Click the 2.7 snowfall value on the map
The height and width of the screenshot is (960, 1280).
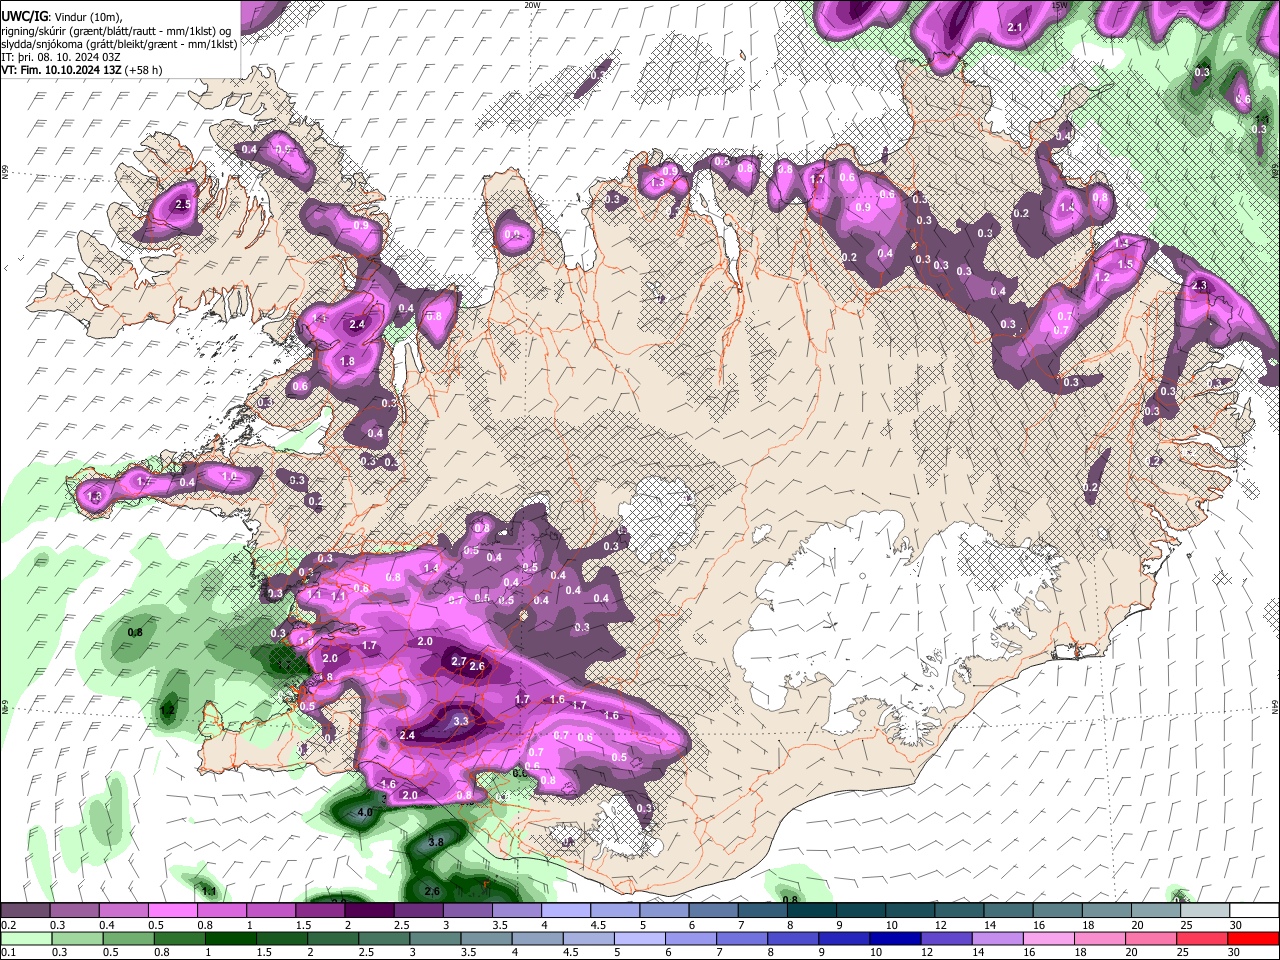click(459, 661)
